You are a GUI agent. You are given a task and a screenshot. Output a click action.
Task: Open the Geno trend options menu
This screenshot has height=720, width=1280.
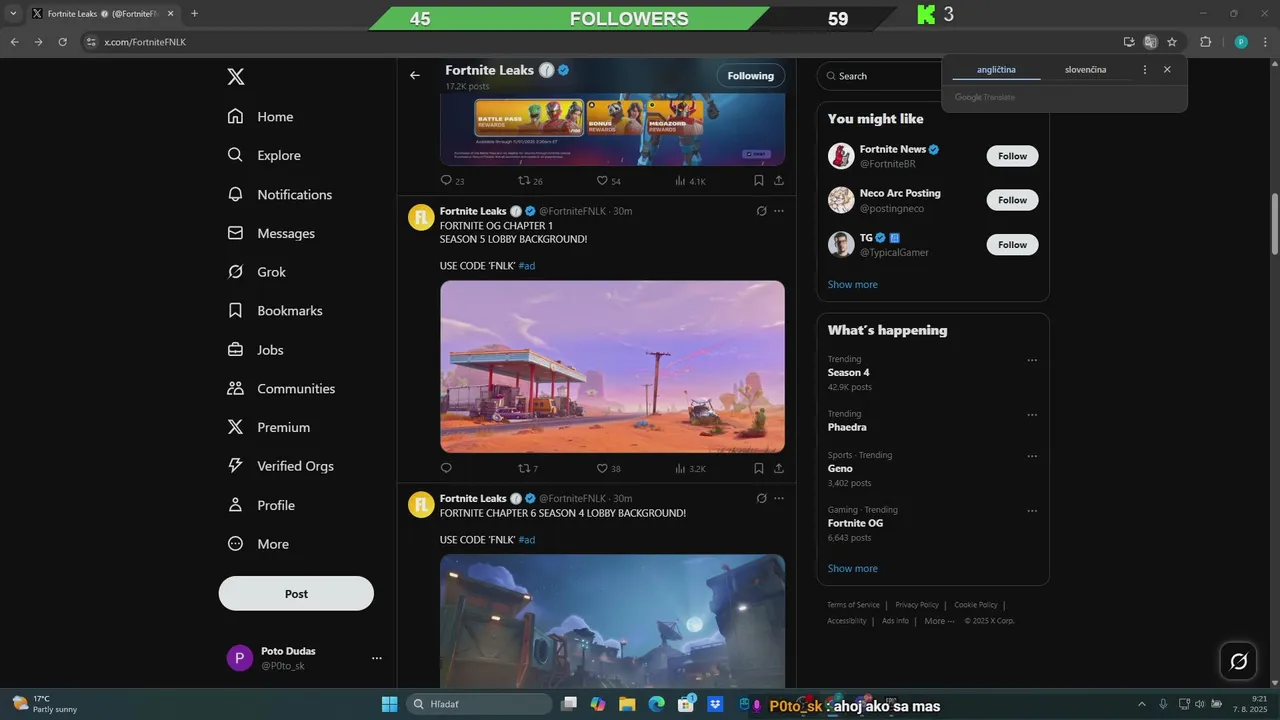tap(1032, 456)
